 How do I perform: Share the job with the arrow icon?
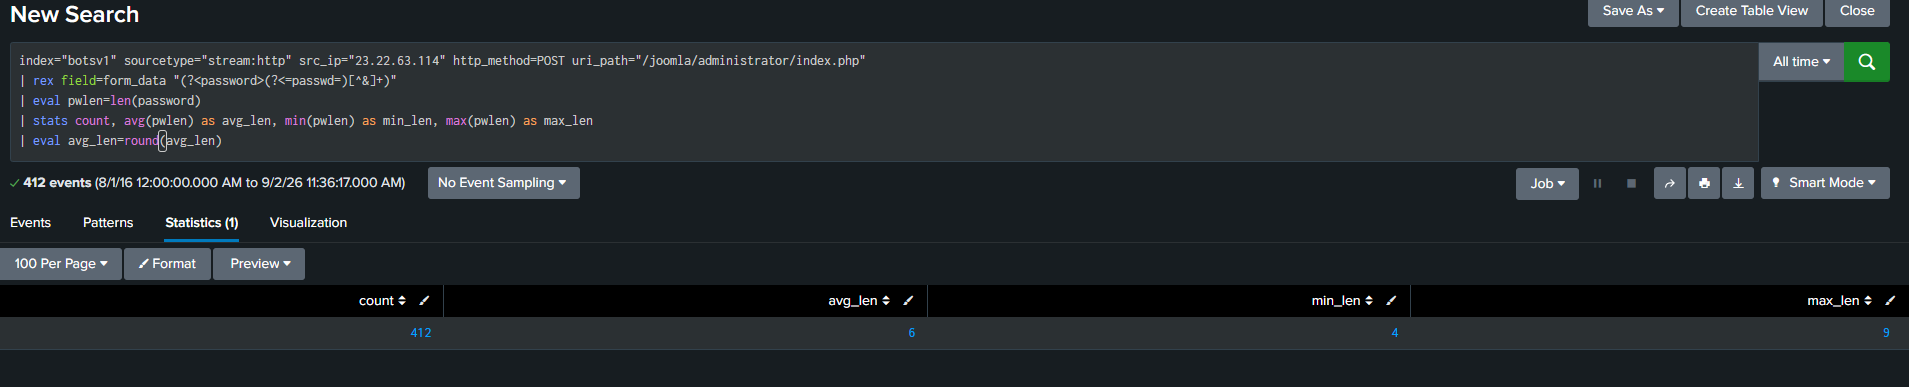pyautogui.click(x=1669, y=184)
